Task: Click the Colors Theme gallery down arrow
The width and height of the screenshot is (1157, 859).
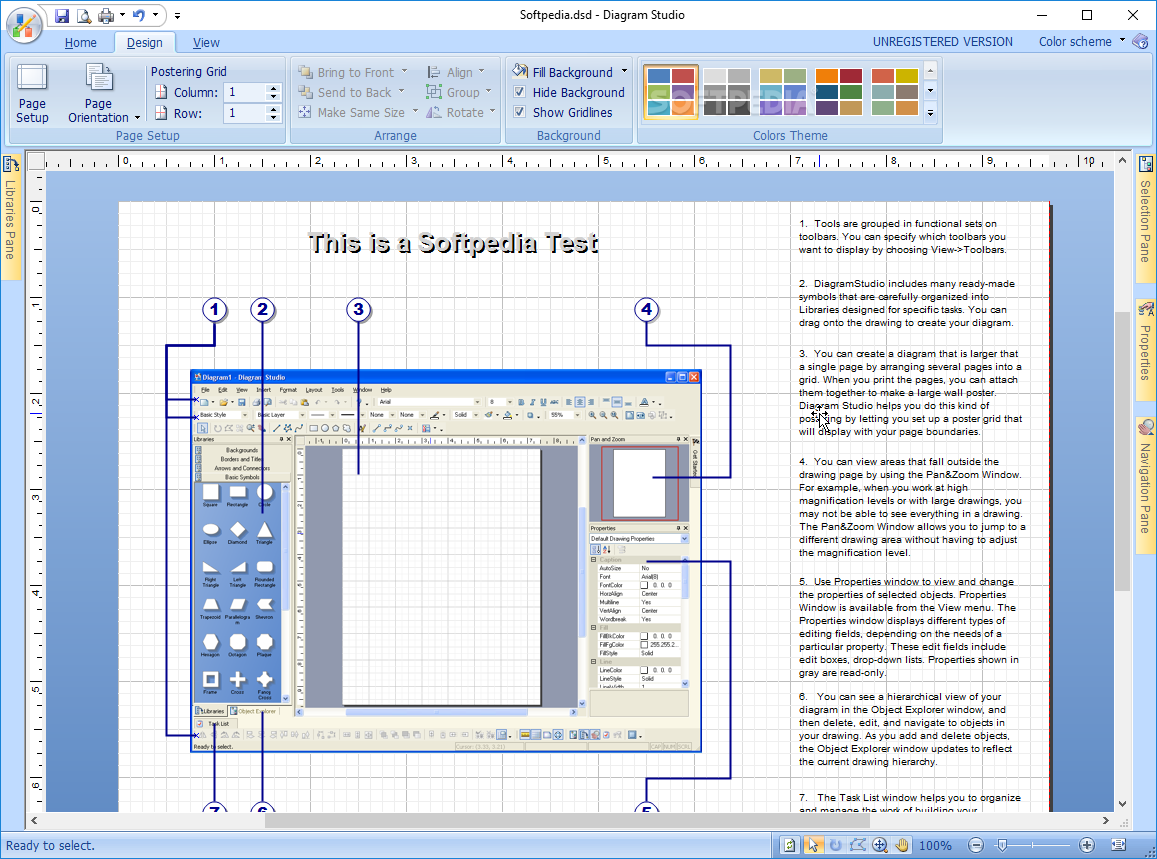Action: click(x=930, y=91)
